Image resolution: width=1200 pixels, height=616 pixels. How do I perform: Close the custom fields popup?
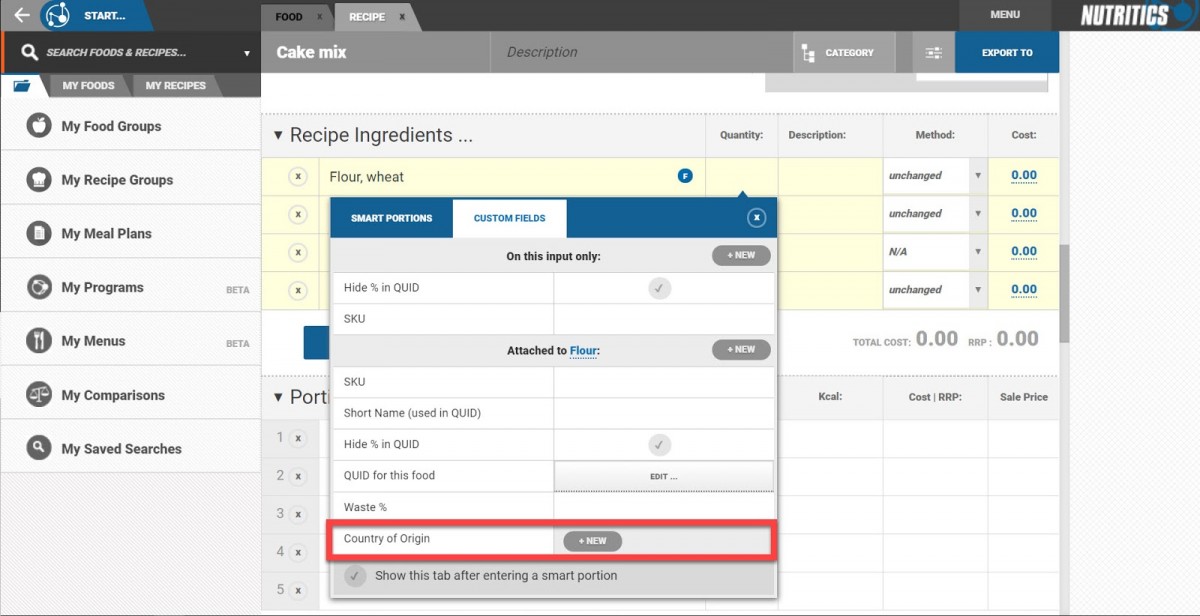[757, 217]
